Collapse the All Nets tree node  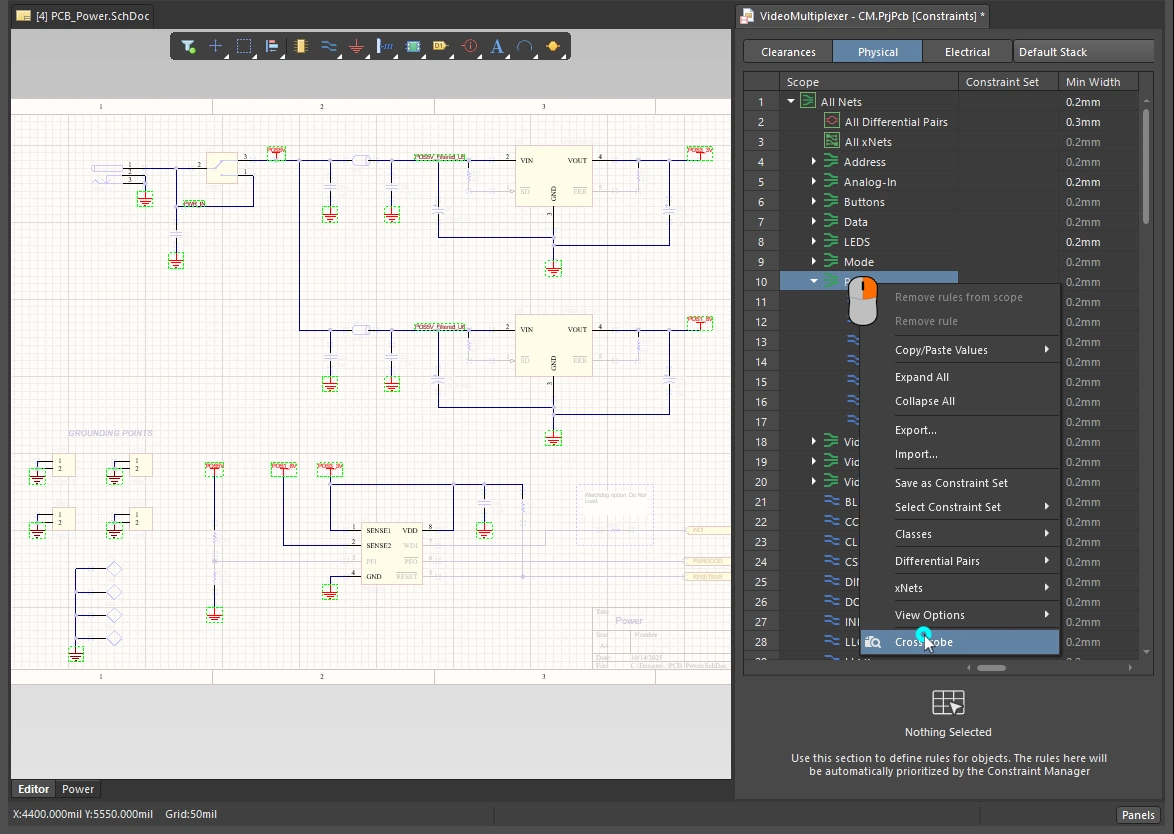pos(791,102)
